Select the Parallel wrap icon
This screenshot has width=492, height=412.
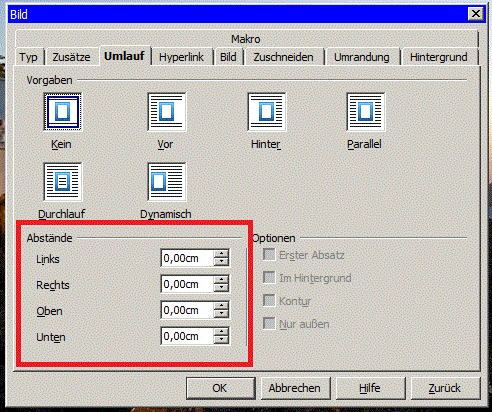(366, 112)
